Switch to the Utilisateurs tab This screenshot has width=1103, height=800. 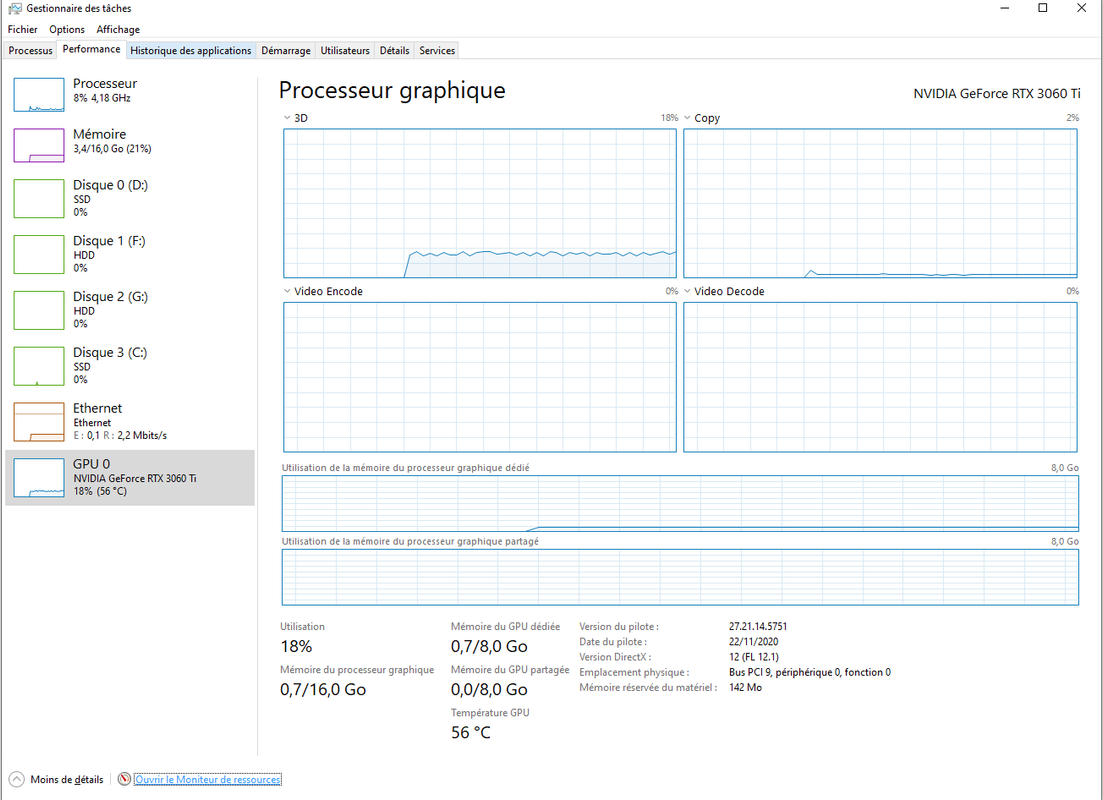345,51
